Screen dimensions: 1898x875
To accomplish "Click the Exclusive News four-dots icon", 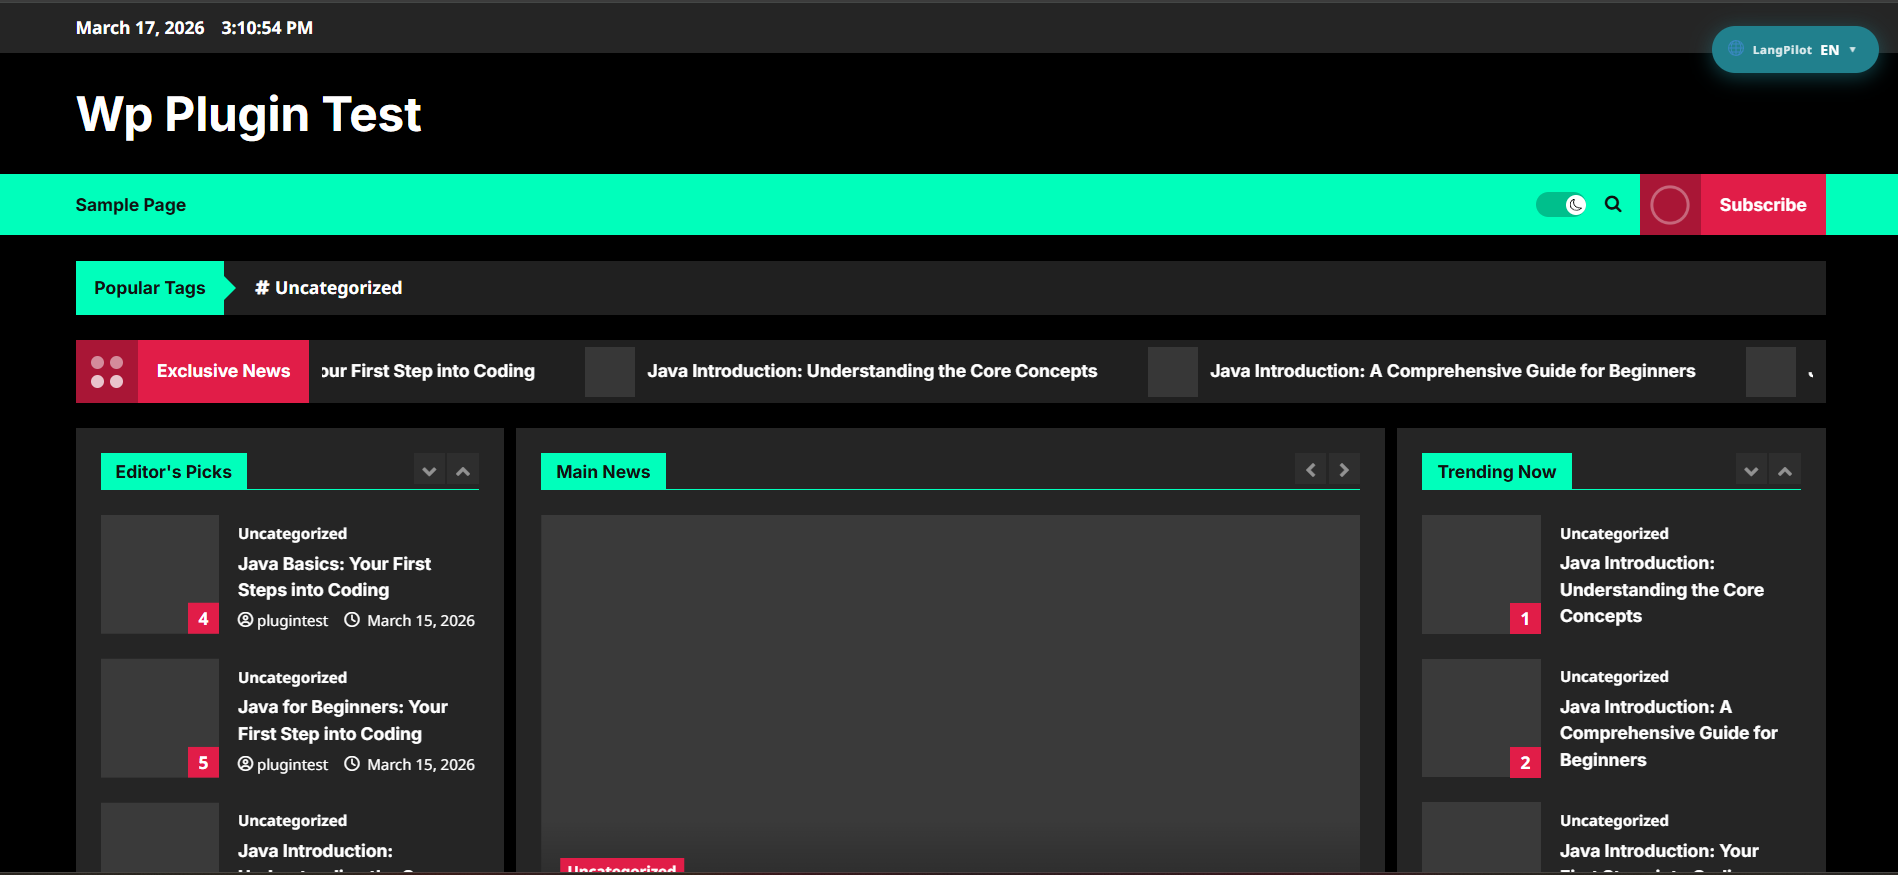I will (107, 372).
